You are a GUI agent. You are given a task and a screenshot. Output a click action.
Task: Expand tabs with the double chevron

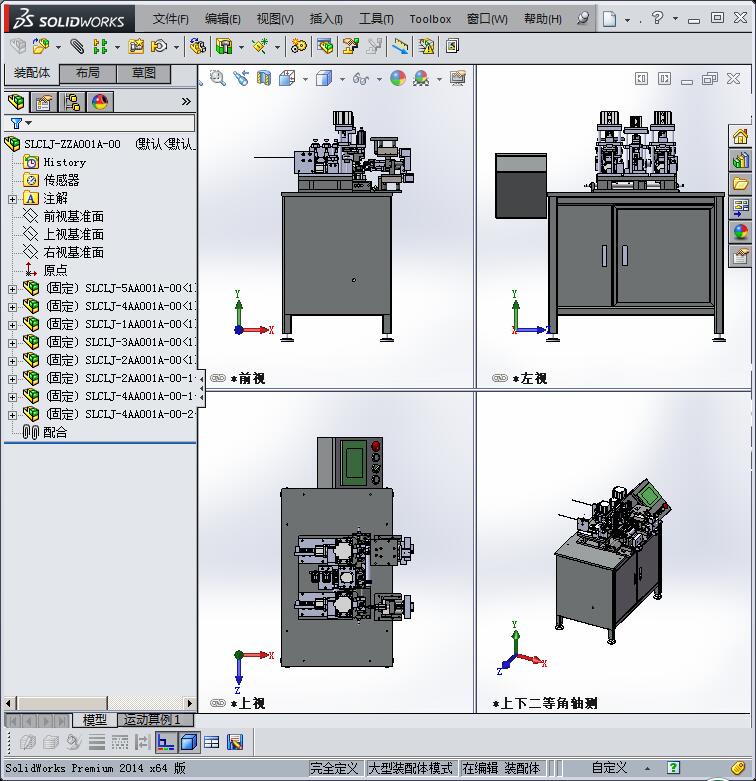coord(186,102)
